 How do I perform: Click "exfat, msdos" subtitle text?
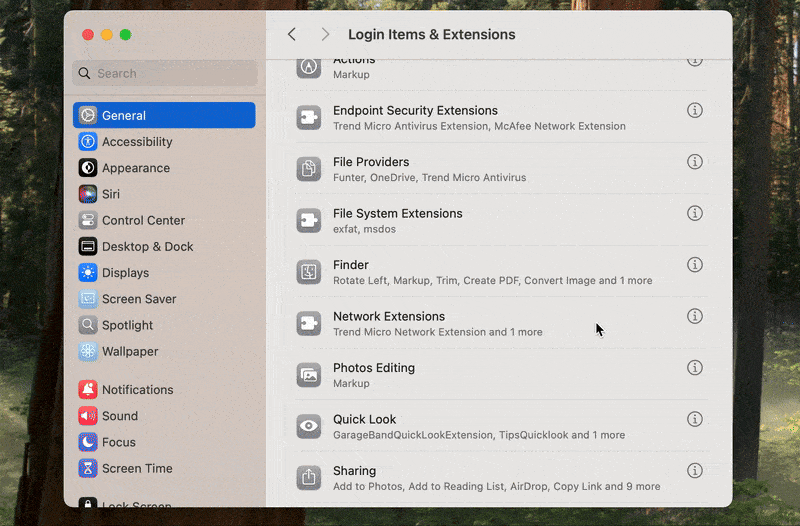pyautogui.click(x=364, y=229)
